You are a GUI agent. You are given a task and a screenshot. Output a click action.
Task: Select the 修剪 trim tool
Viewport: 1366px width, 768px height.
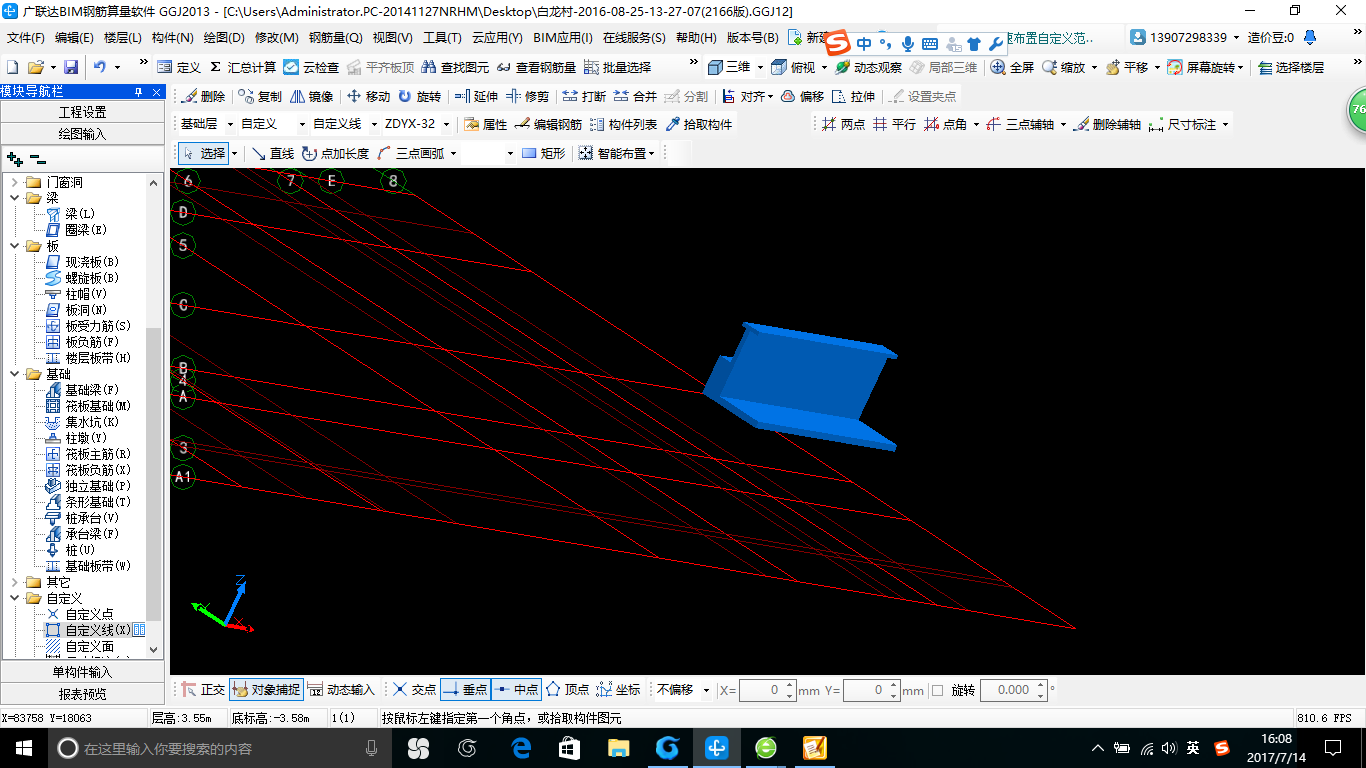(527, 96)
